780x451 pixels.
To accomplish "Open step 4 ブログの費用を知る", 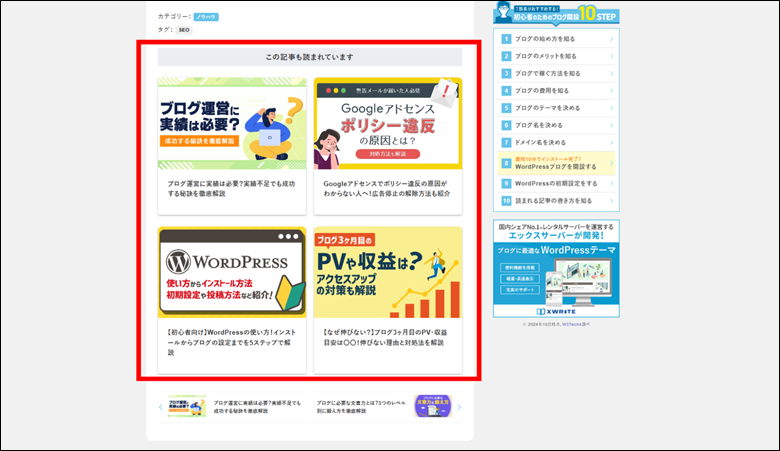I will [x=556, y=90].
